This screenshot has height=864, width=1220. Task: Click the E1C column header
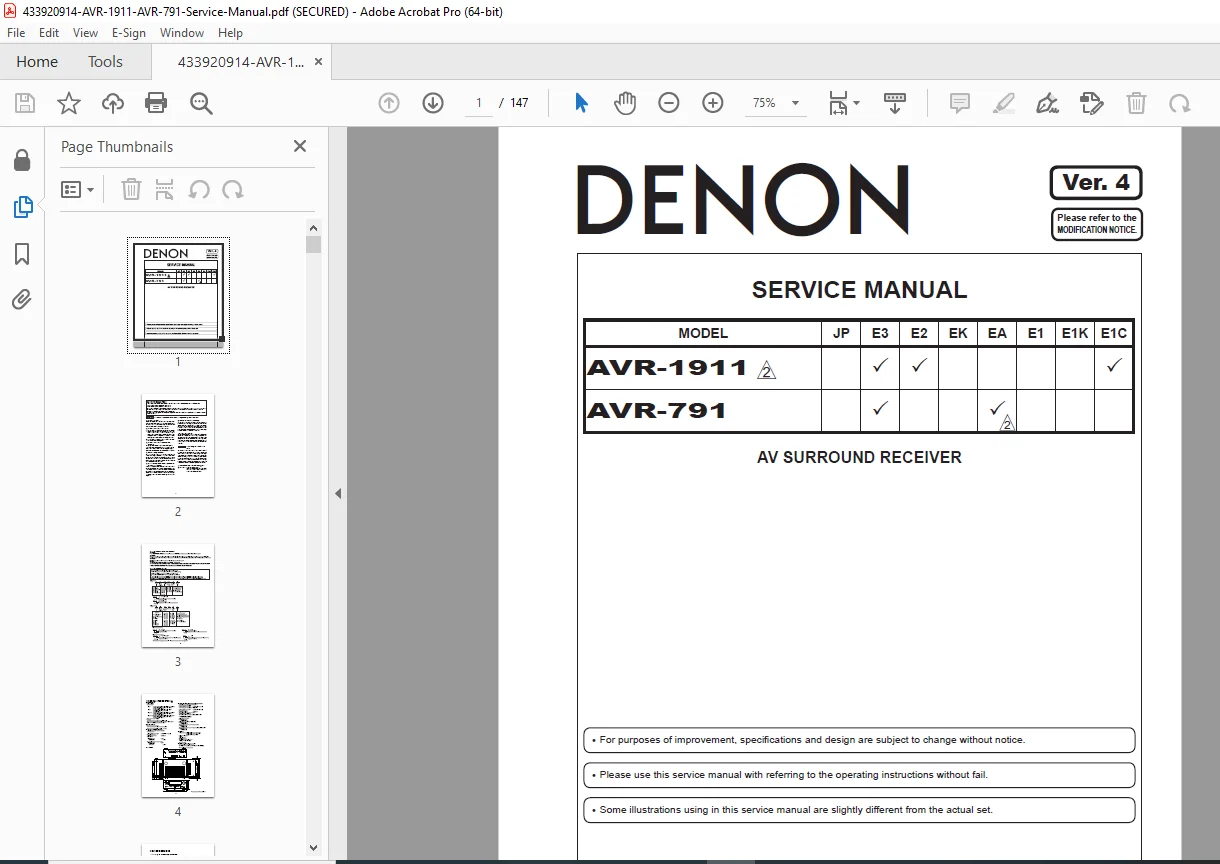[x=1113, y=333]
